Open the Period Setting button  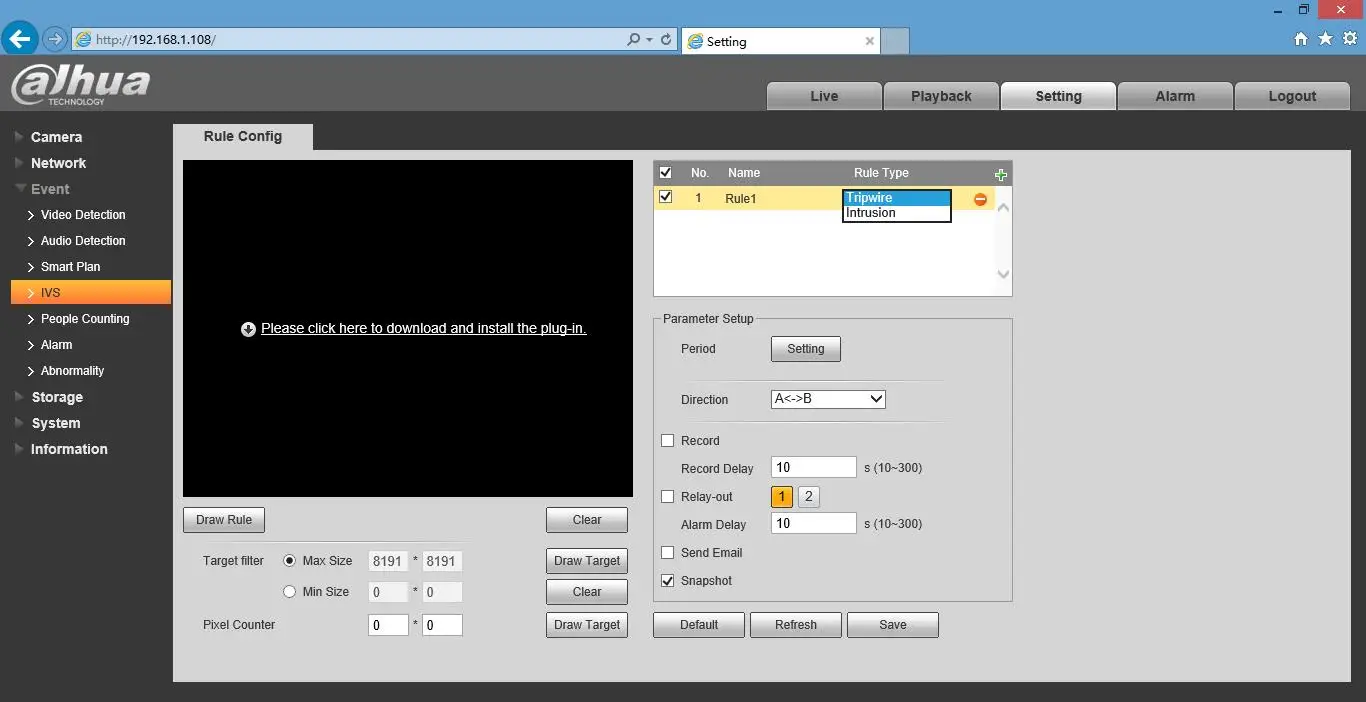[x=806, y=349]
